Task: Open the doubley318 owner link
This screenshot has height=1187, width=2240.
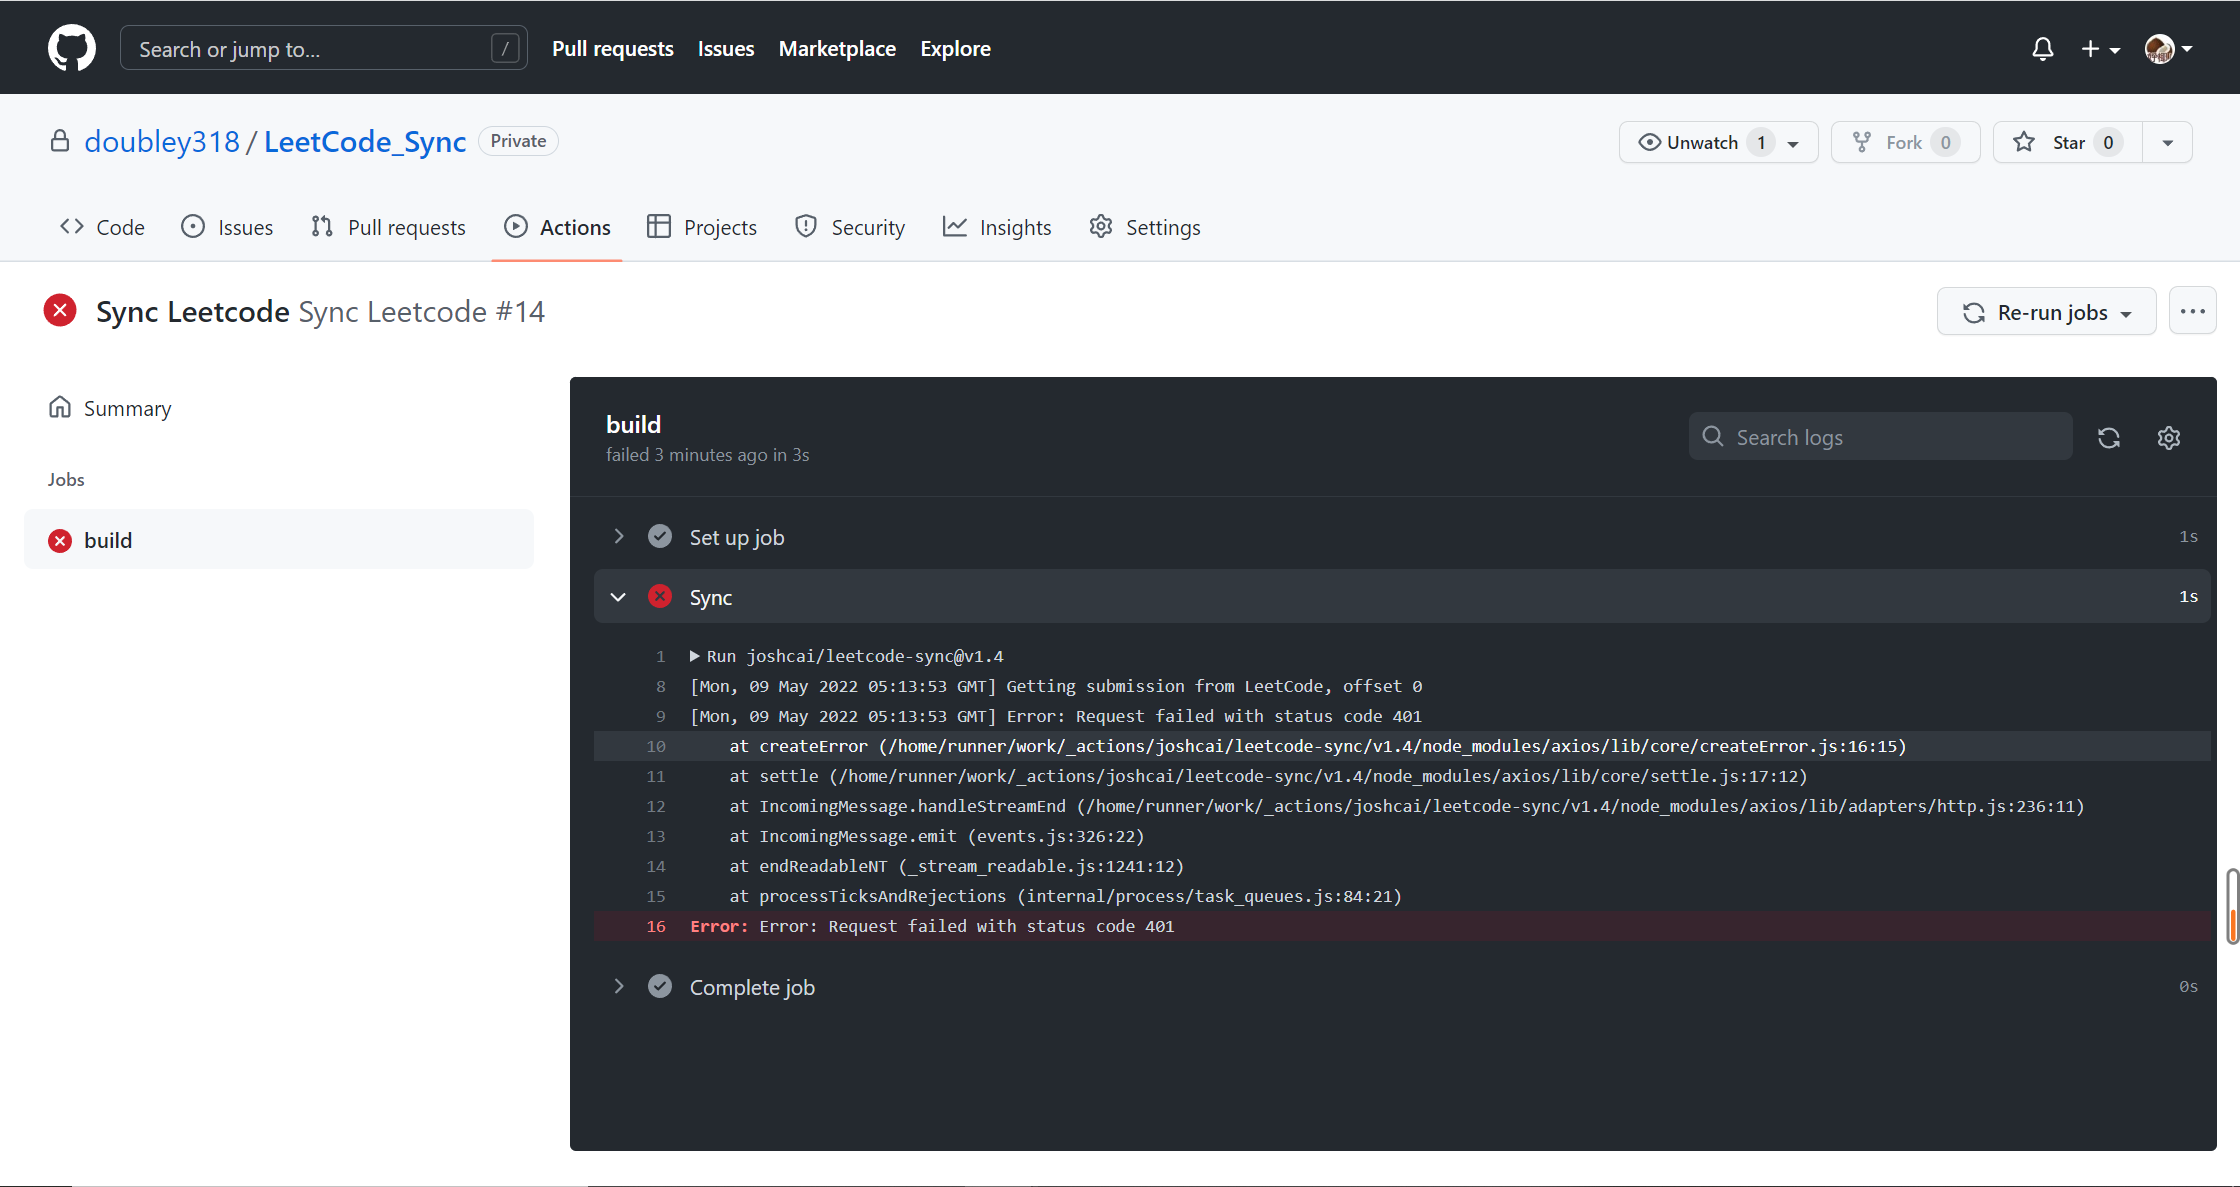Action: click(162, 142)
